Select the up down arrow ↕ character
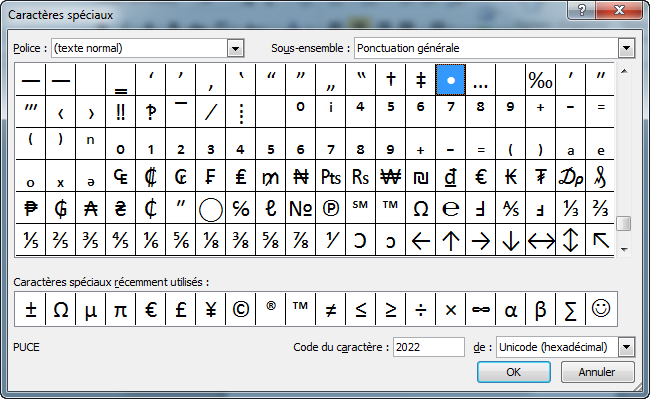 (x=570, y=240)
